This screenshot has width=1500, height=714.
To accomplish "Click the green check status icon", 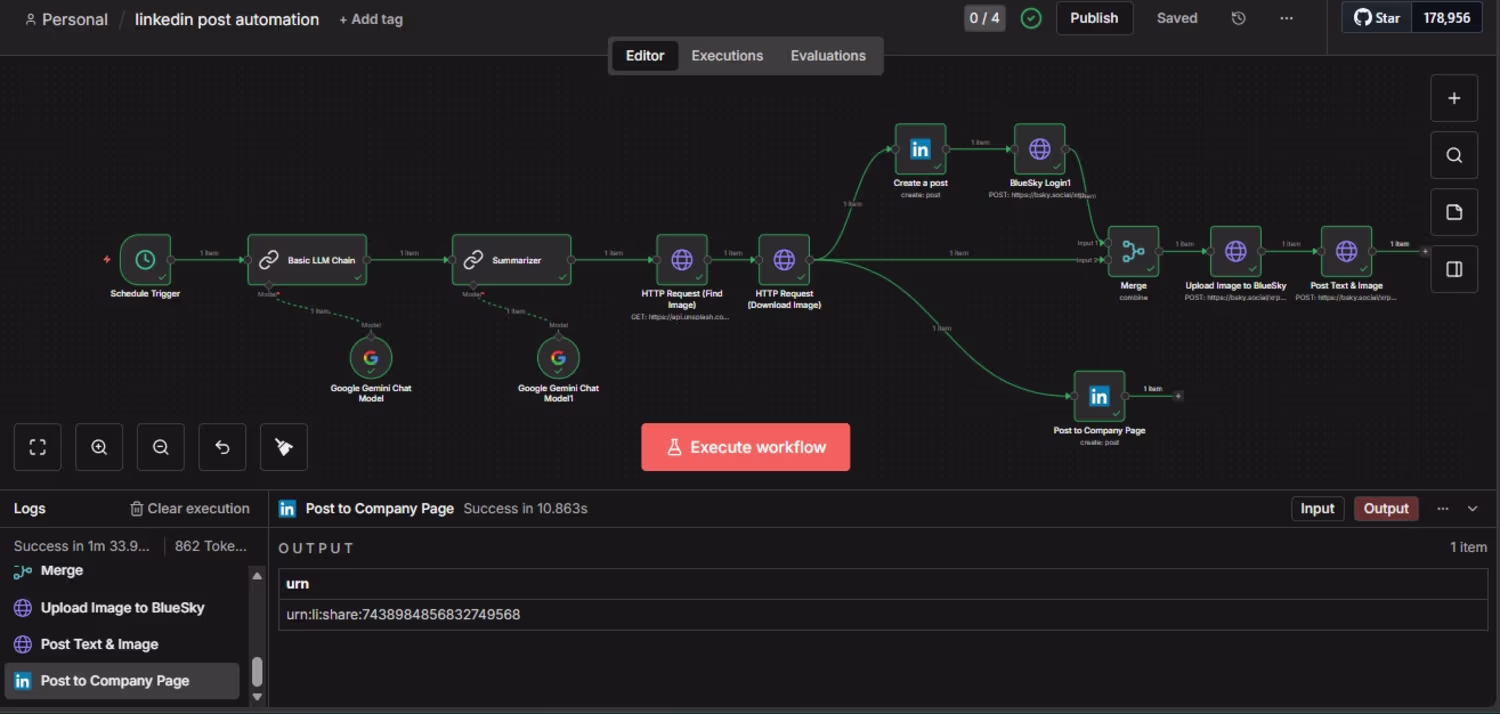I will (x=1031, y=18).
